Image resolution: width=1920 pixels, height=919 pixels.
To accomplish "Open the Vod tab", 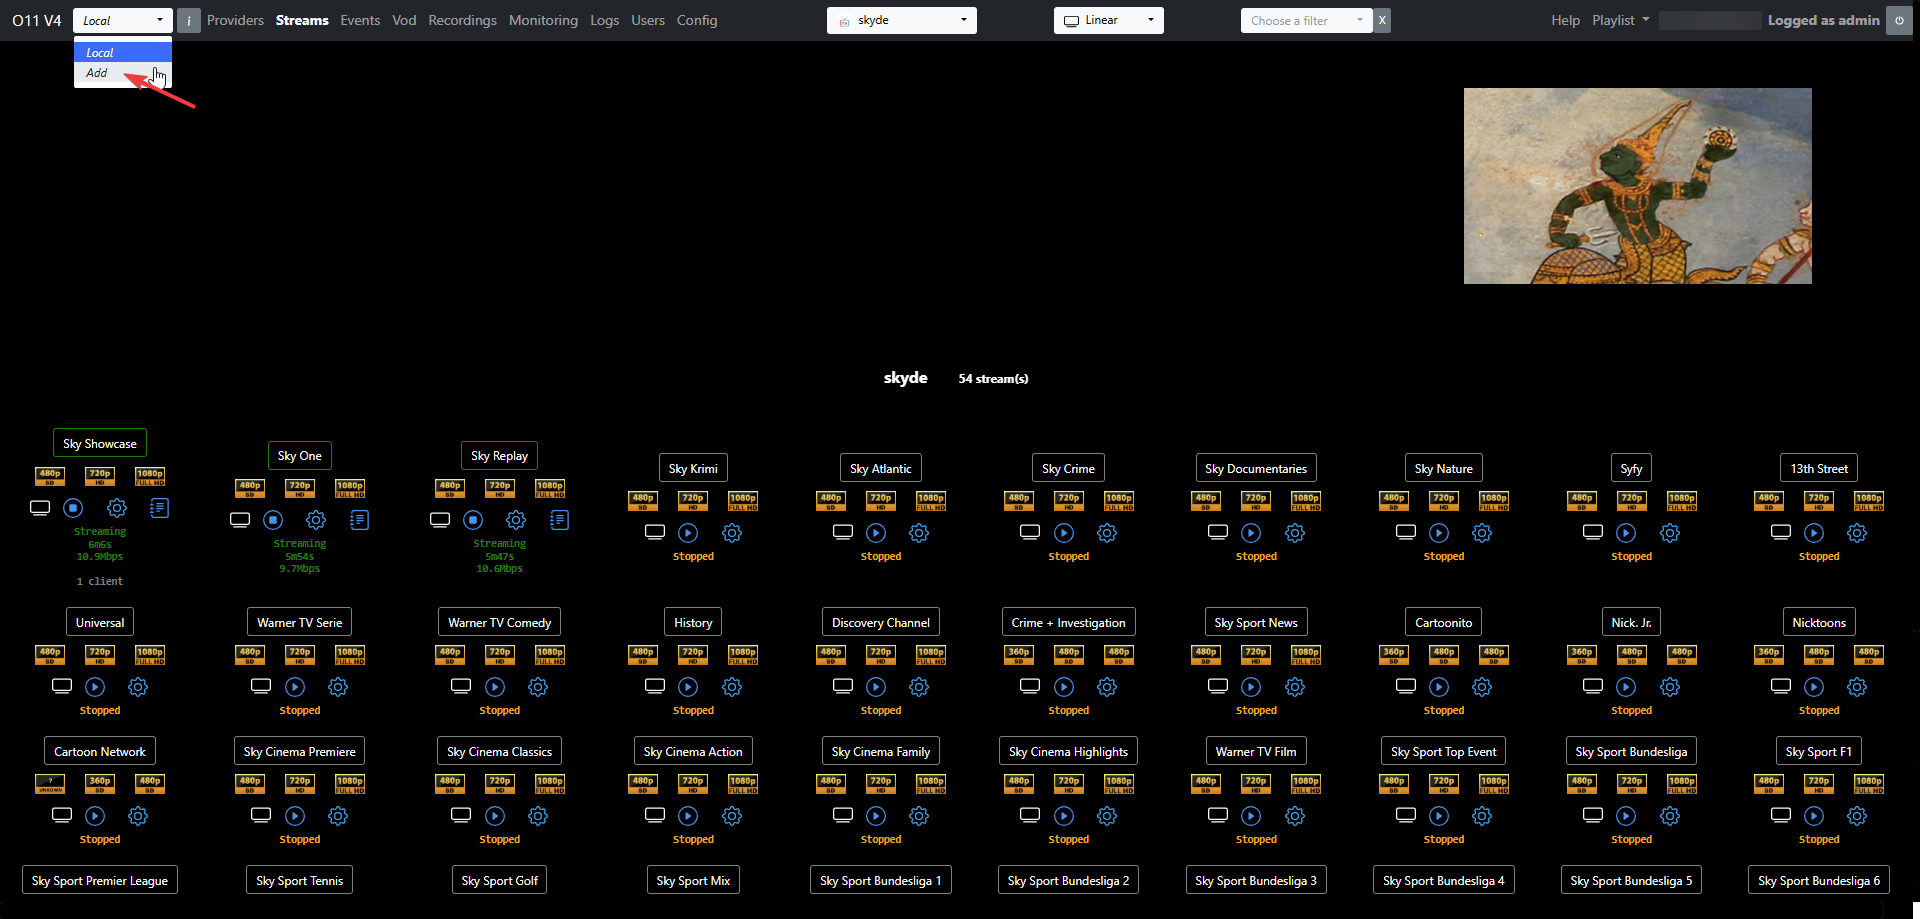I will pos(404,21).
